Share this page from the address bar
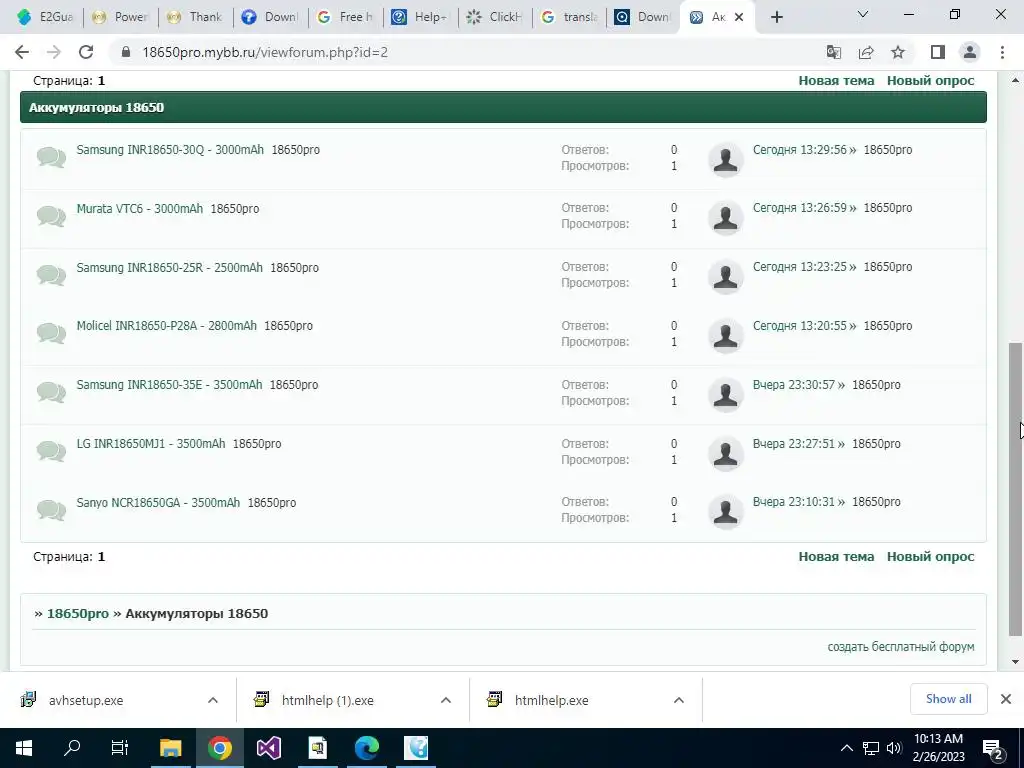 (x=866, y=52)
